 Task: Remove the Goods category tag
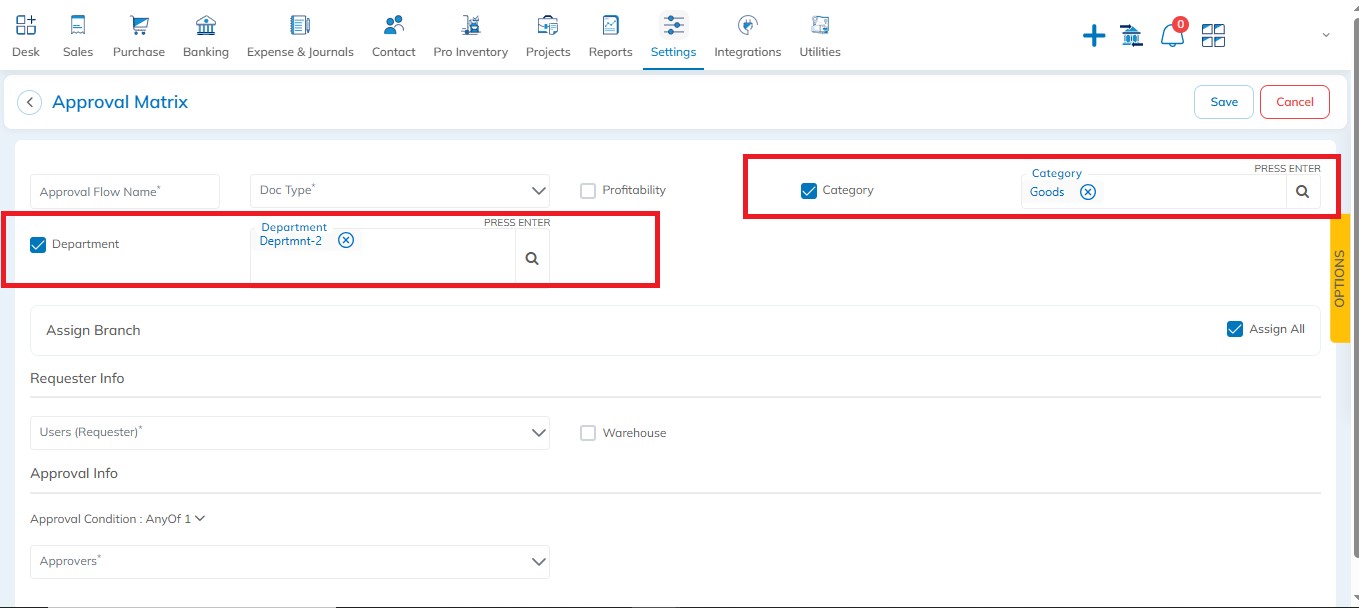1088,192
